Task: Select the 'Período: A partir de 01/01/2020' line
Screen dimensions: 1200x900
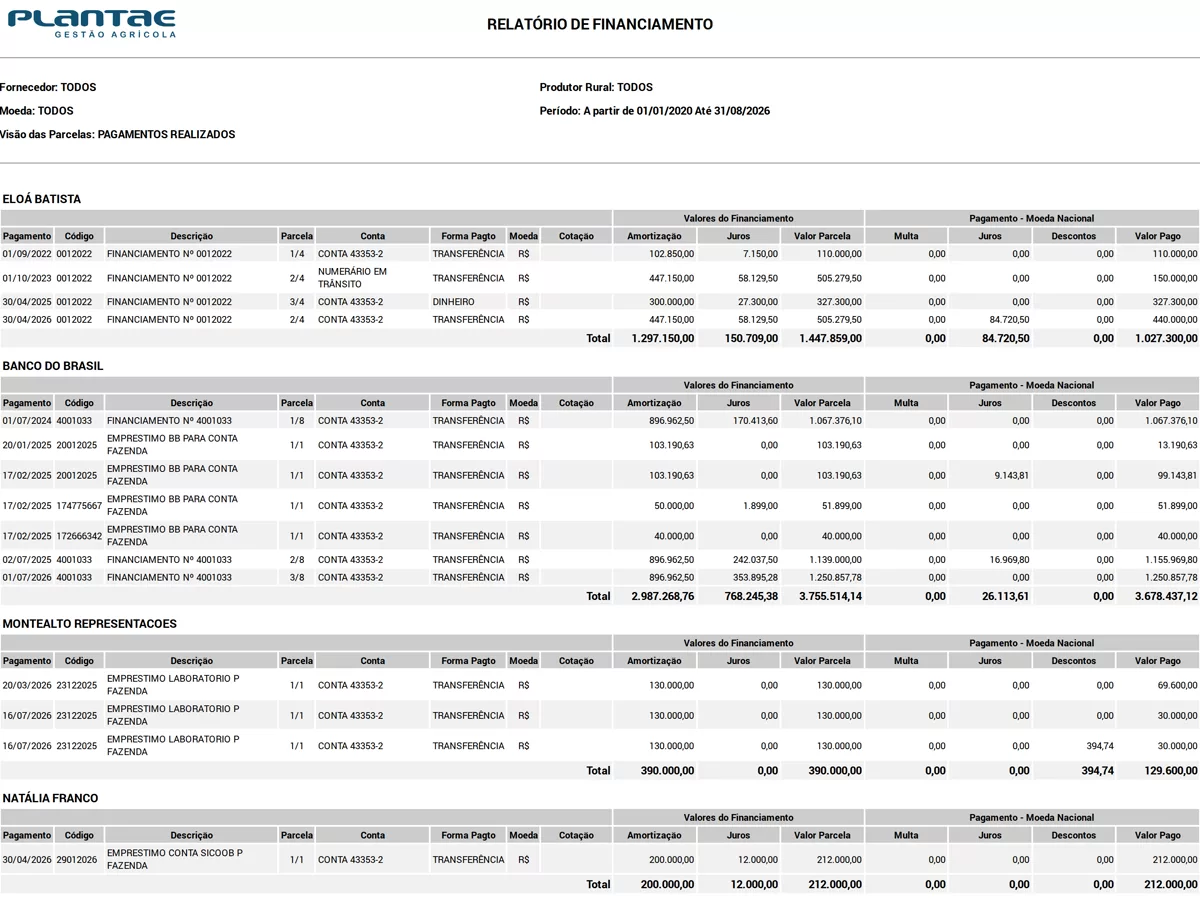Action: point(655,111)
